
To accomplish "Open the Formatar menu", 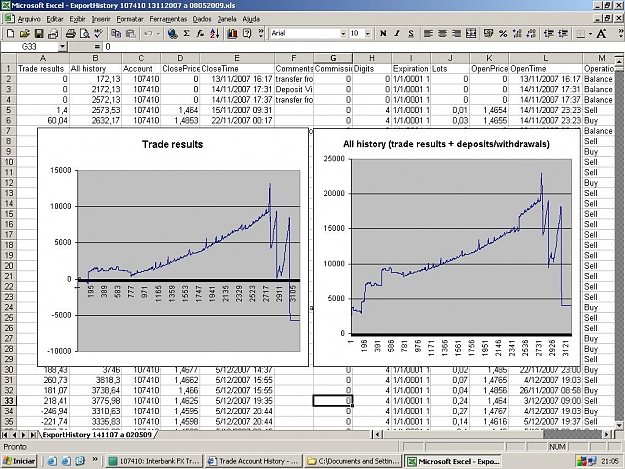I will tap(130, 19).
